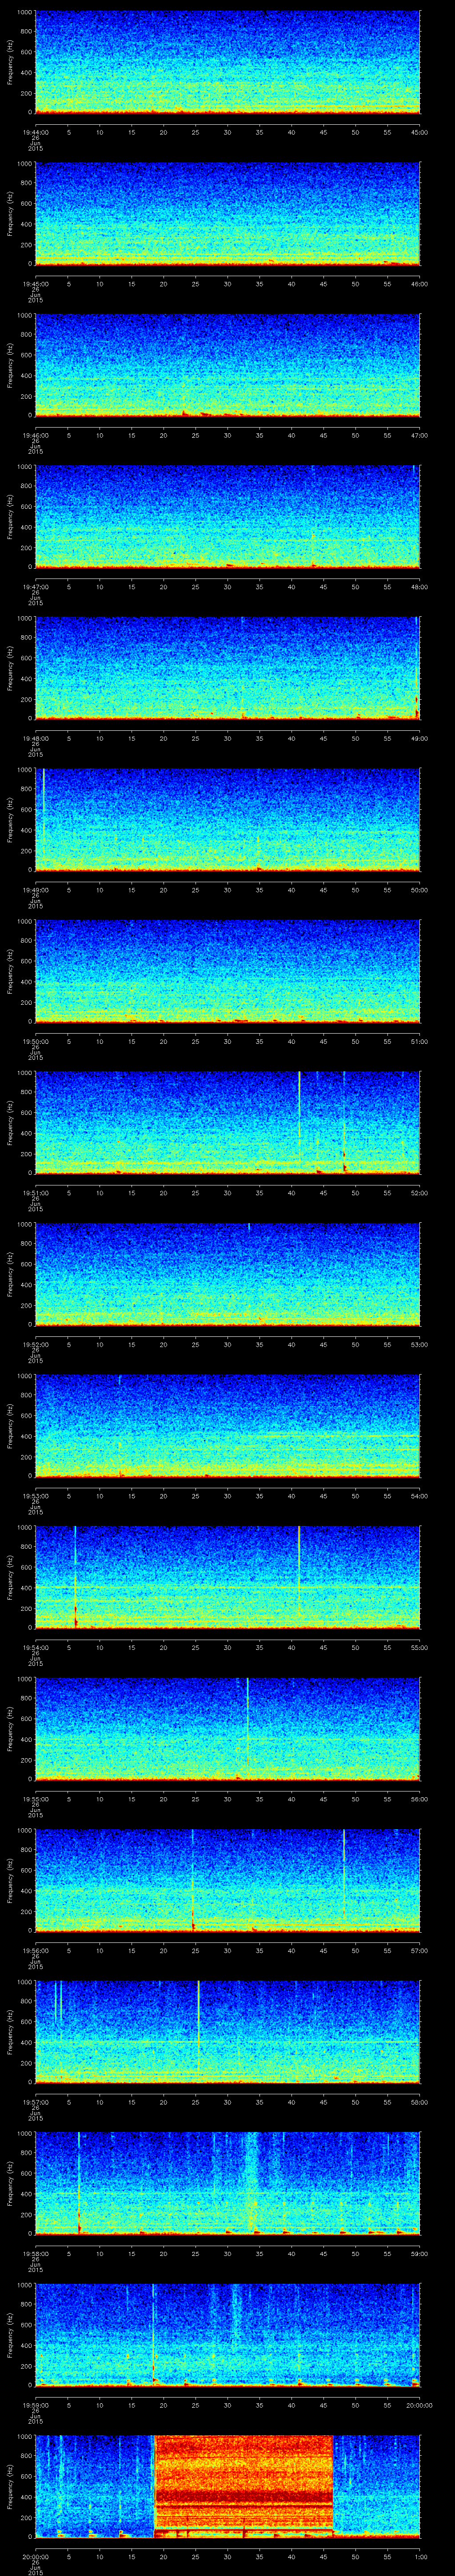The height and width of the screenshot is (2576, 455).
Task: Select the 19:45:00 spectrogram panel
Action: (x=227, y=213)
